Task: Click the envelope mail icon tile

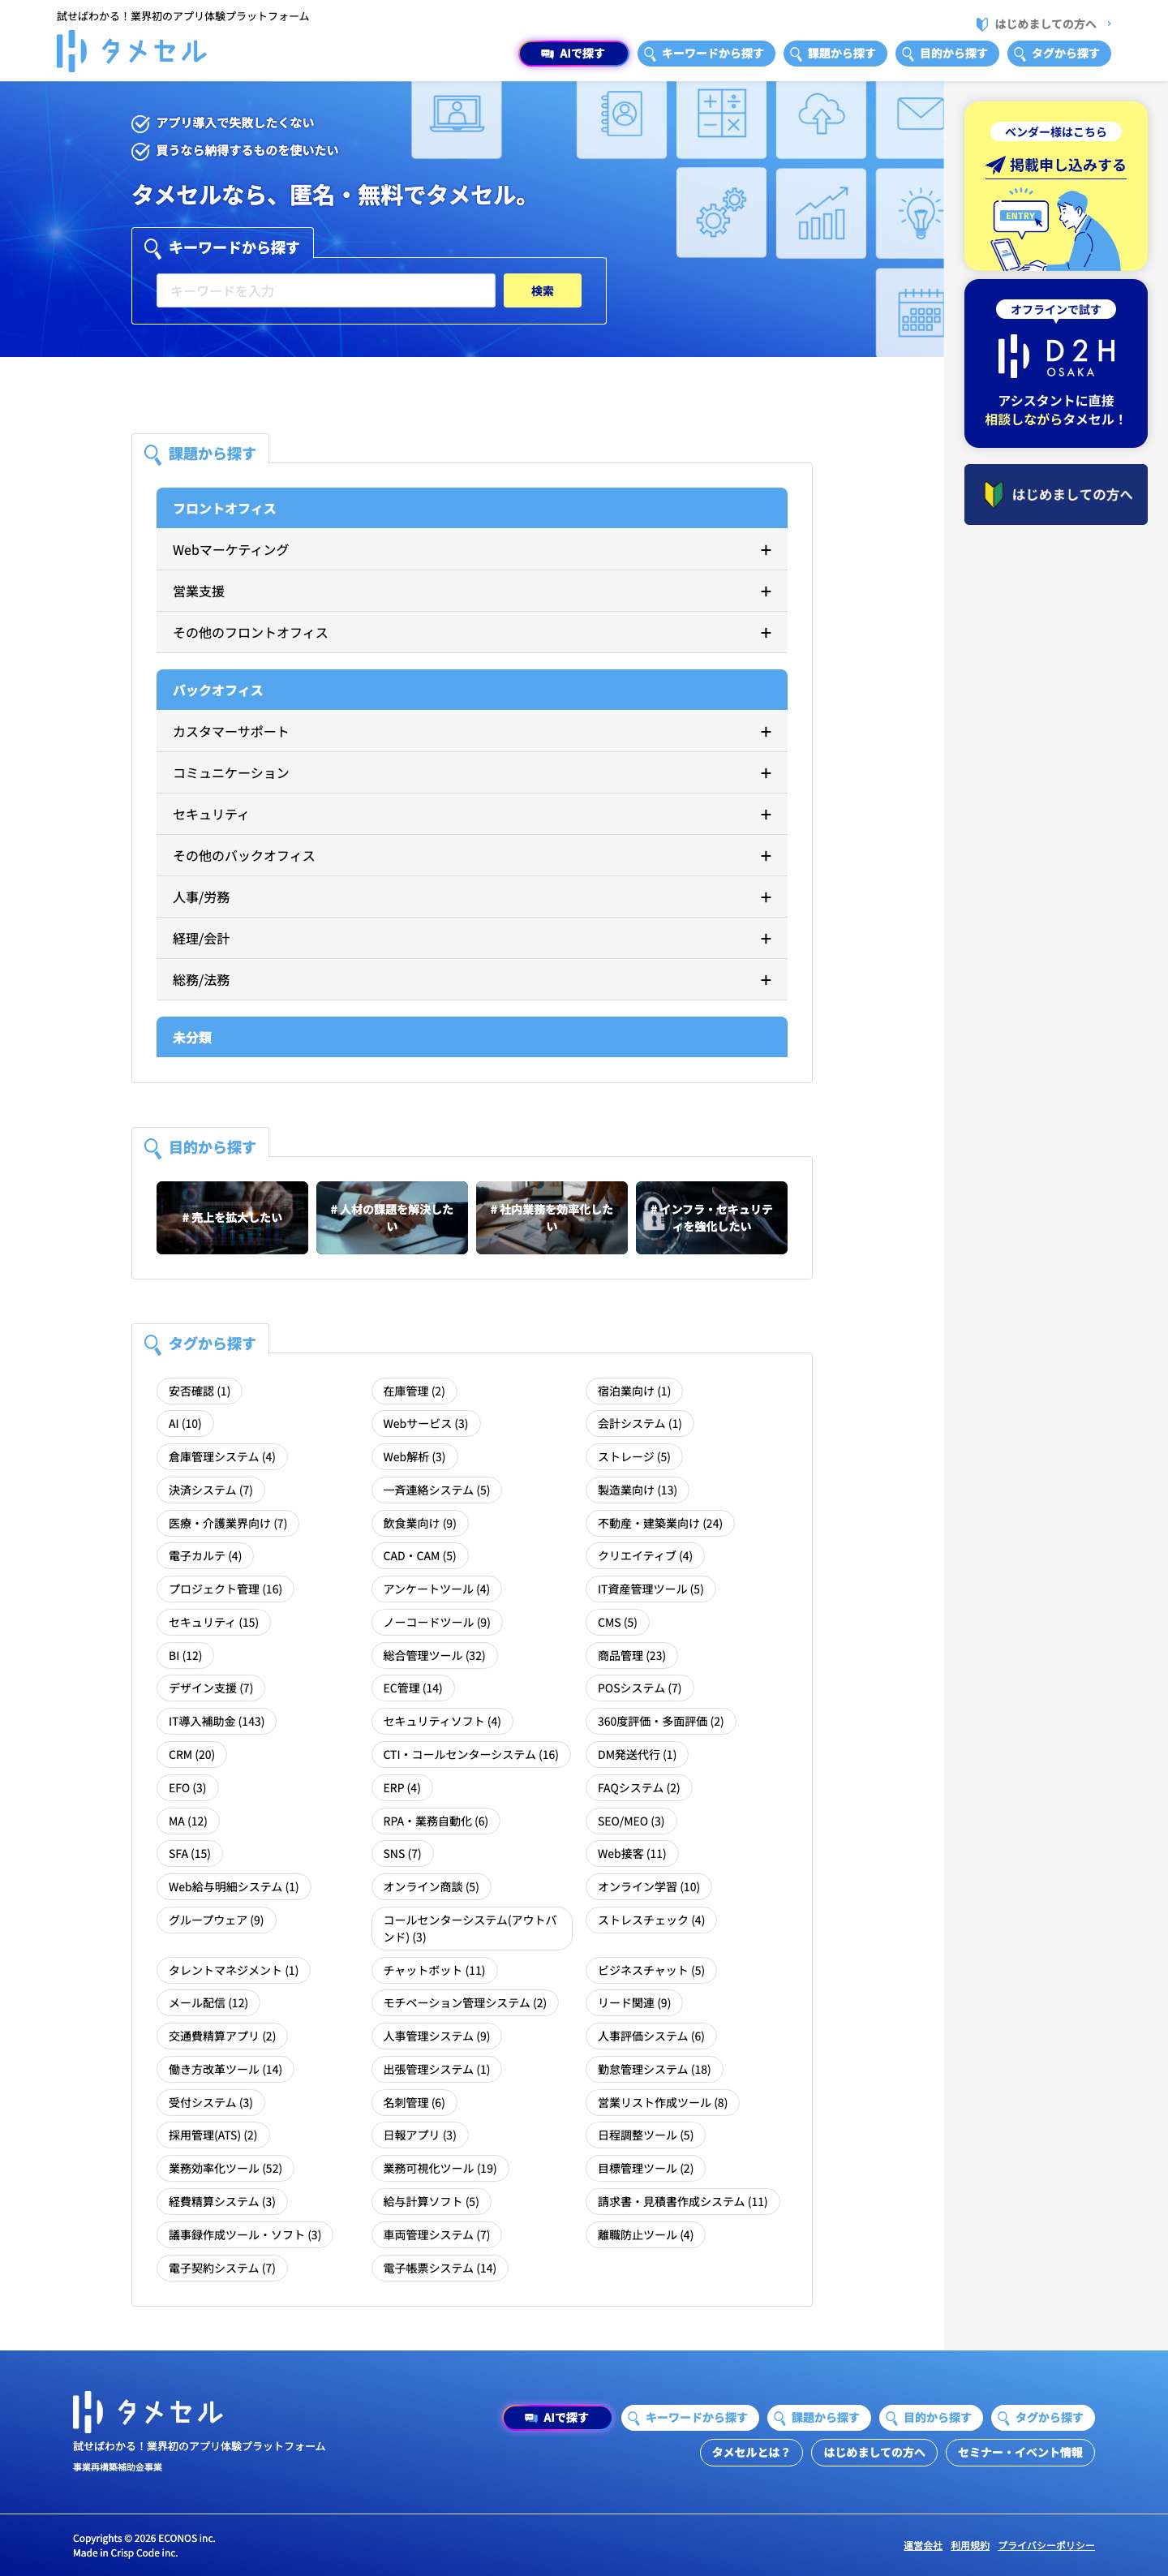Action: point(911,115)
